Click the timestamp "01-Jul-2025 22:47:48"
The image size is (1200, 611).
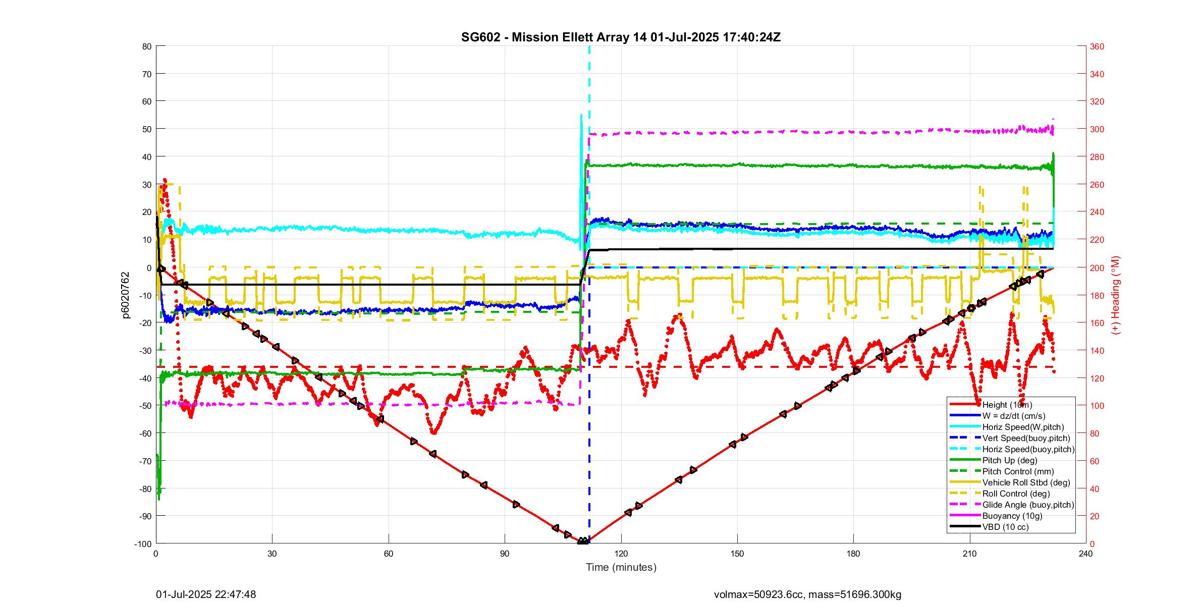coord(206,594)
